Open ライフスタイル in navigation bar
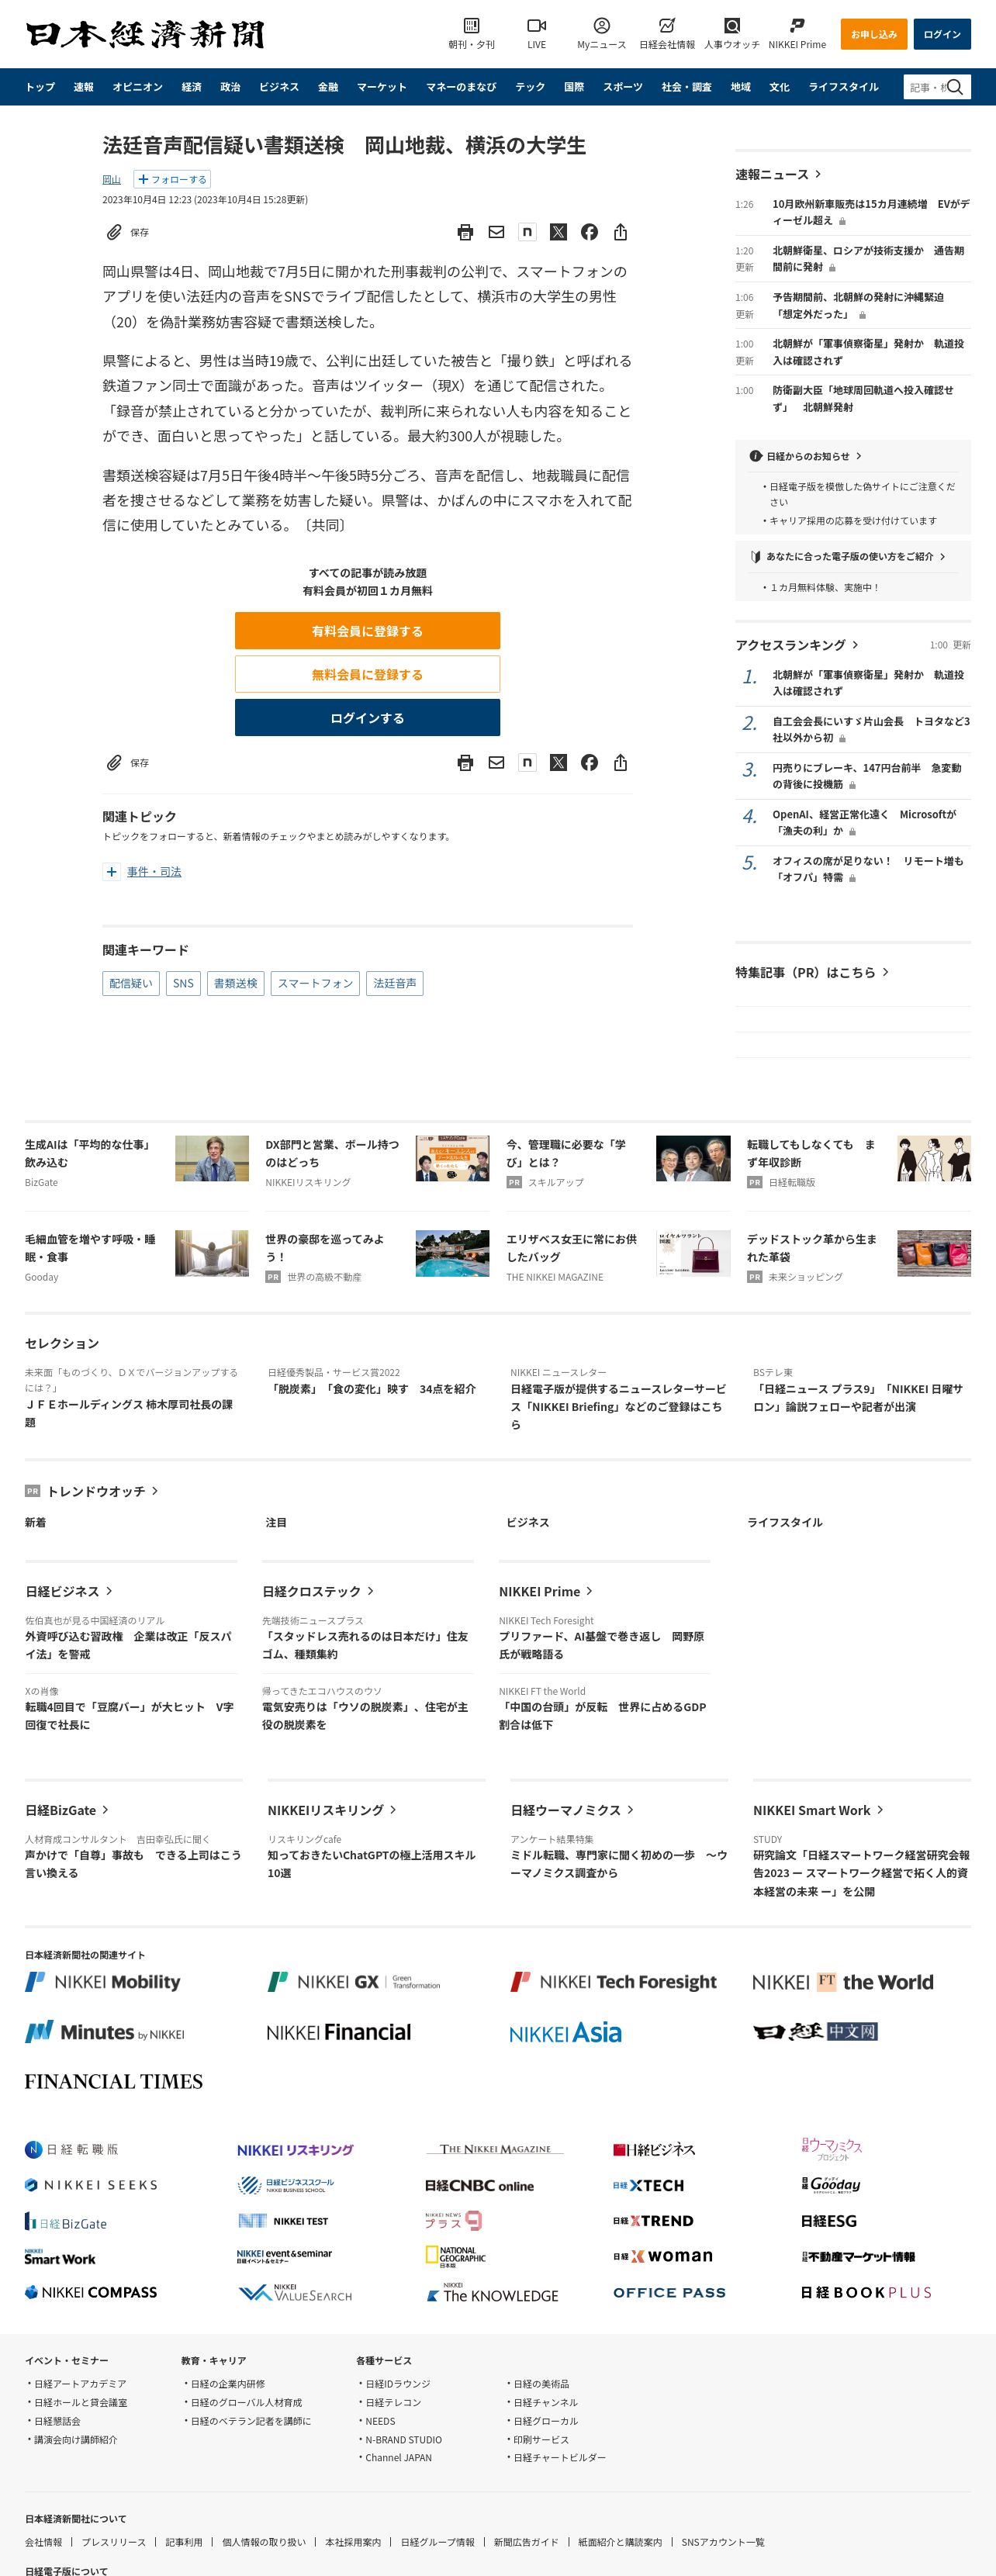The image size is (996, 2576). tap(843, 87)
